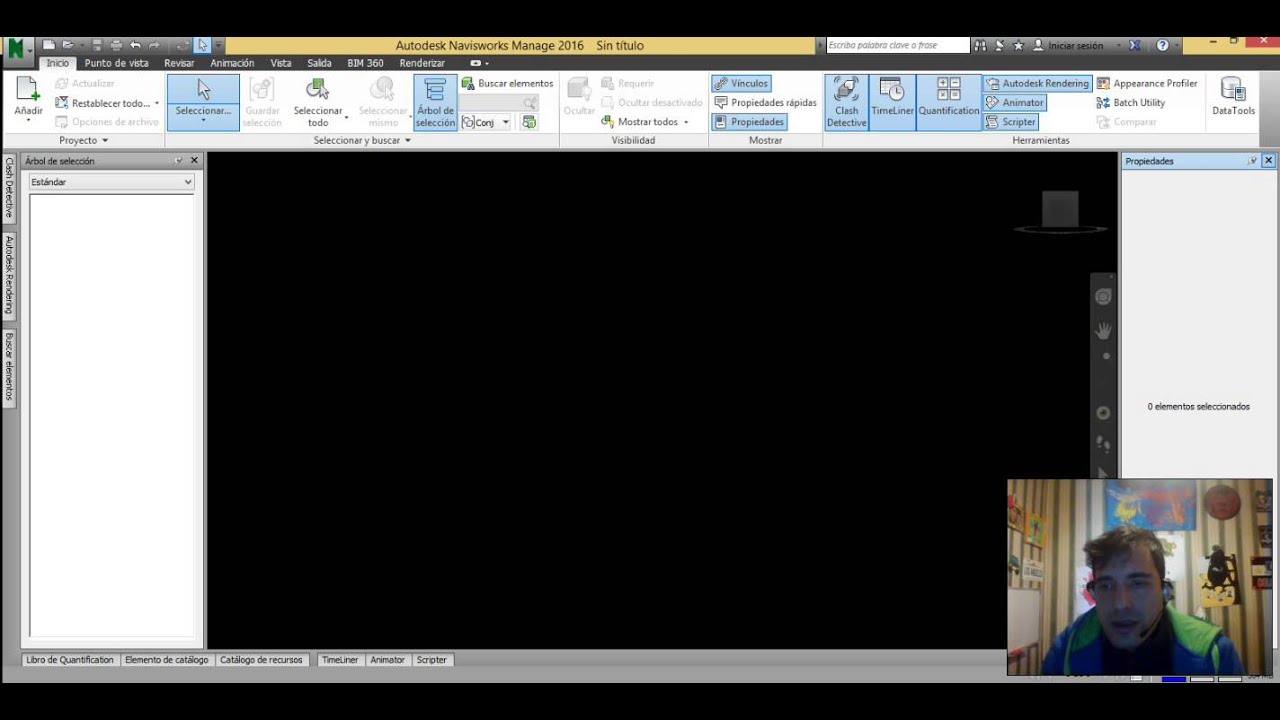Click the quick find search field
The image size is (1280, 720).
coord(499,102)
